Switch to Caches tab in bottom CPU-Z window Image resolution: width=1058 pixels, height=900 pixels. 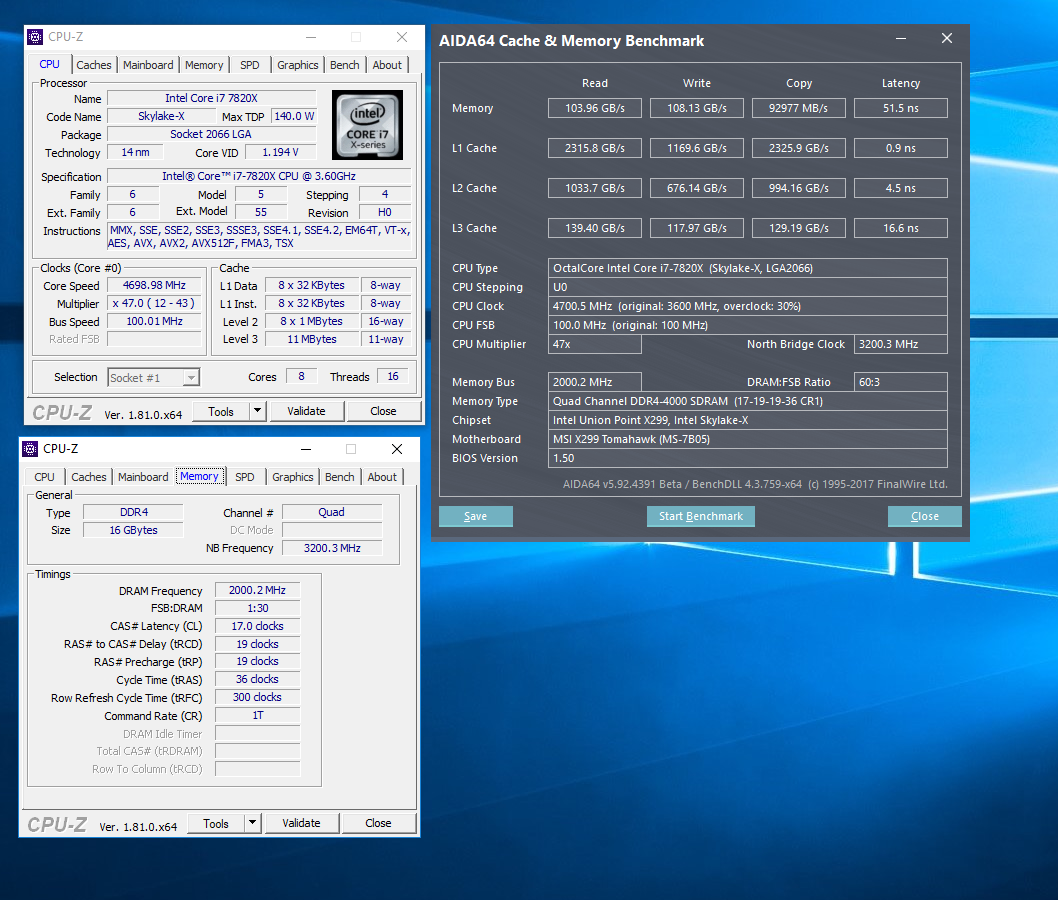pyautogui.click(x=88, y=477)
